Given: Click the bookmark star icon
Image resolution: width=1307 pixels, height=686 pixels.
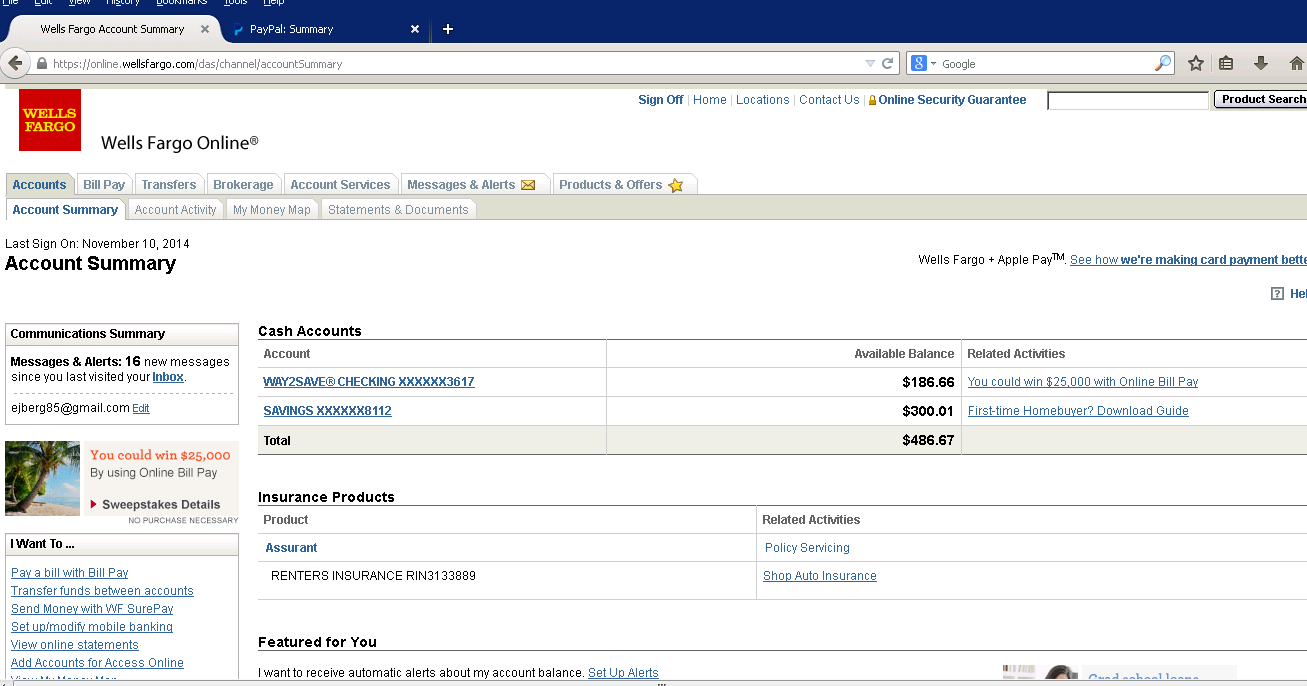Looking at the screenshot, I should [1196, 63].
